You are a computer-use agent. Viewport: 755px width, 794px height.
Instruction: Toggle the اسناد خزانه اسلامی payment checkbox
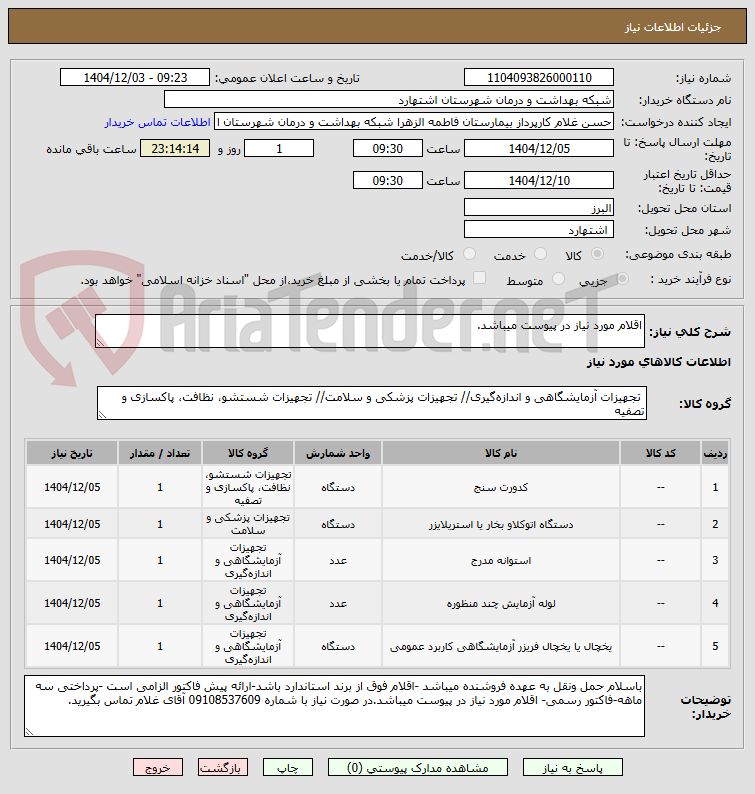click(479, 278)
